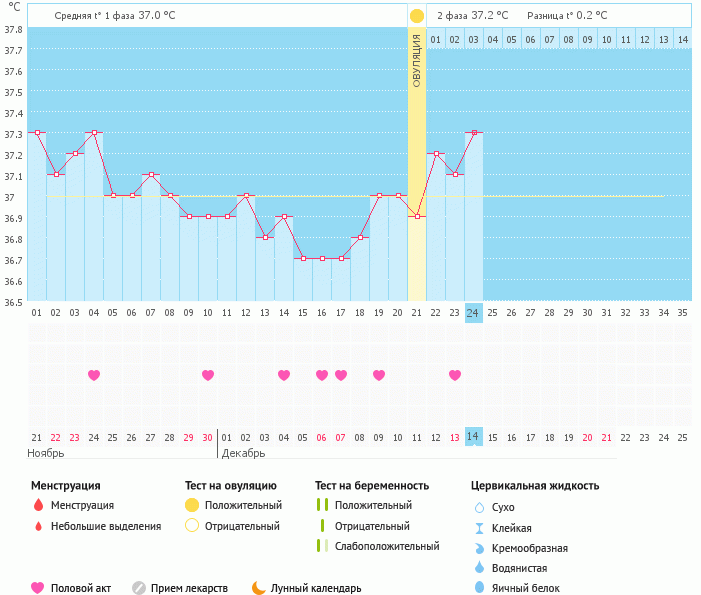701x595 pixels.
Task: Click the Небольшие выделения legend label
Action: [105, 526]
